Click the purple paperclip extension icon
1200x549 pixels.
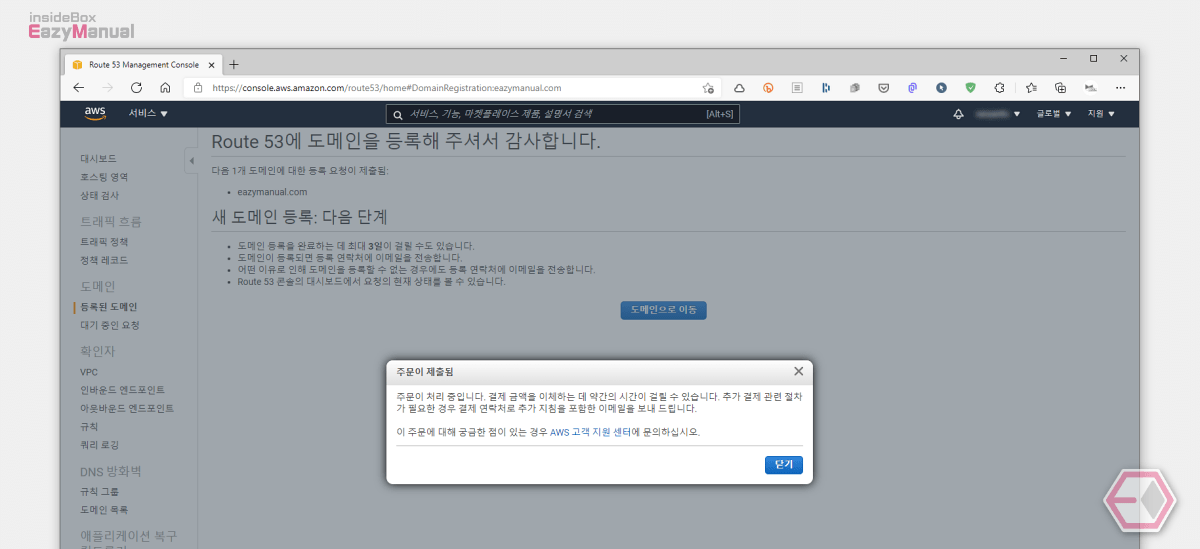tap(913, 88)
